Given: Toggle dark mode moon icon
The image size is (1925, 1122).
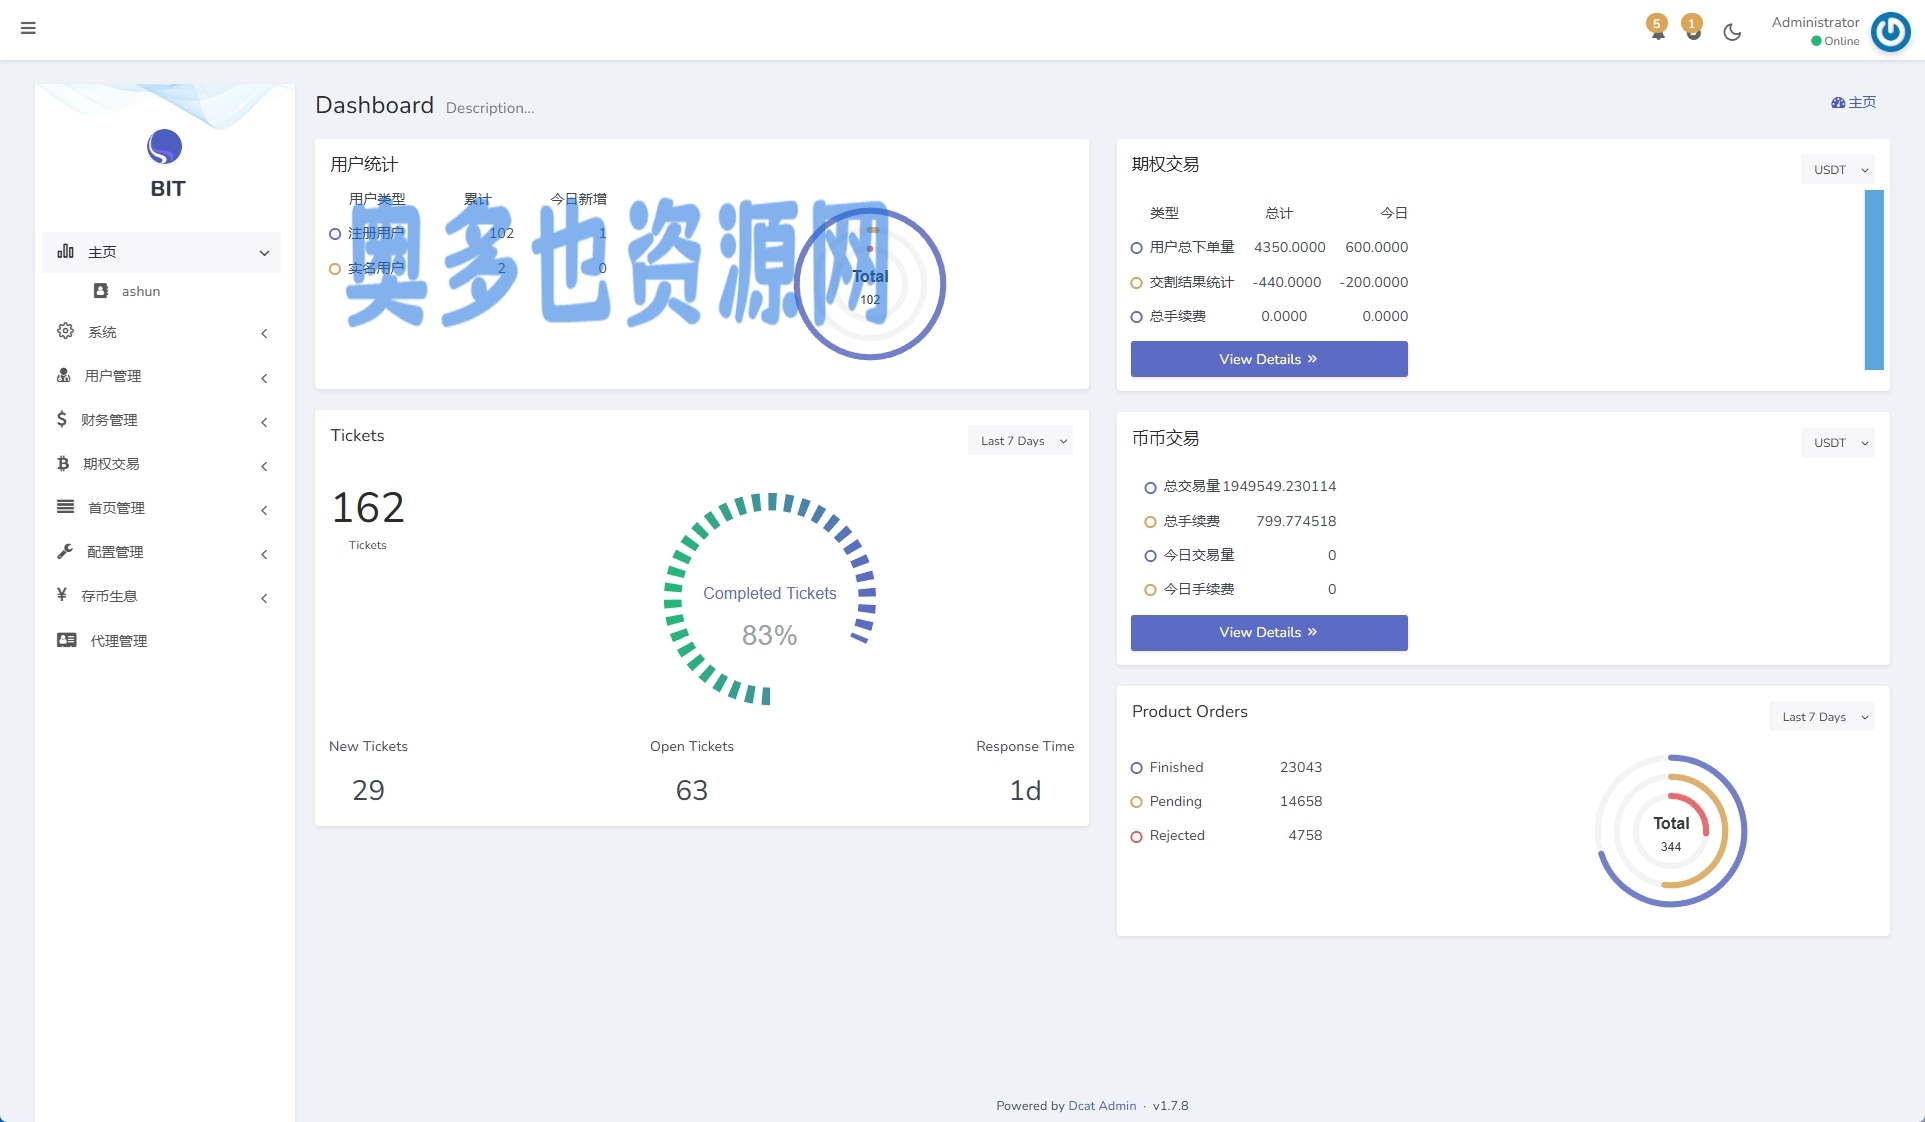Looking at the screenshot, I should coord(1732,32).
